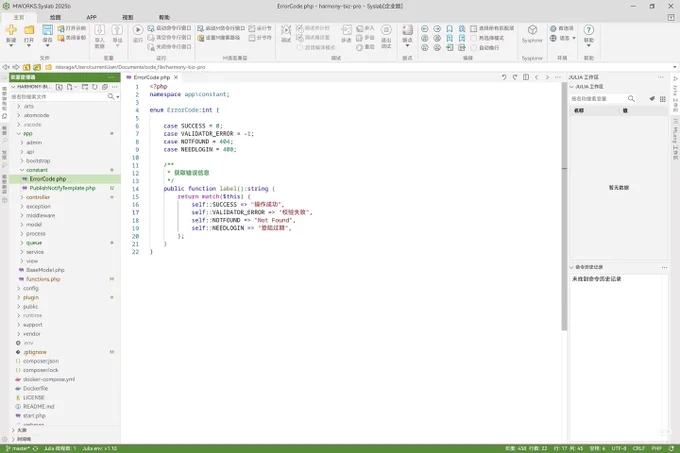
Task: Expand the config folder
Action: pos(19,288)
